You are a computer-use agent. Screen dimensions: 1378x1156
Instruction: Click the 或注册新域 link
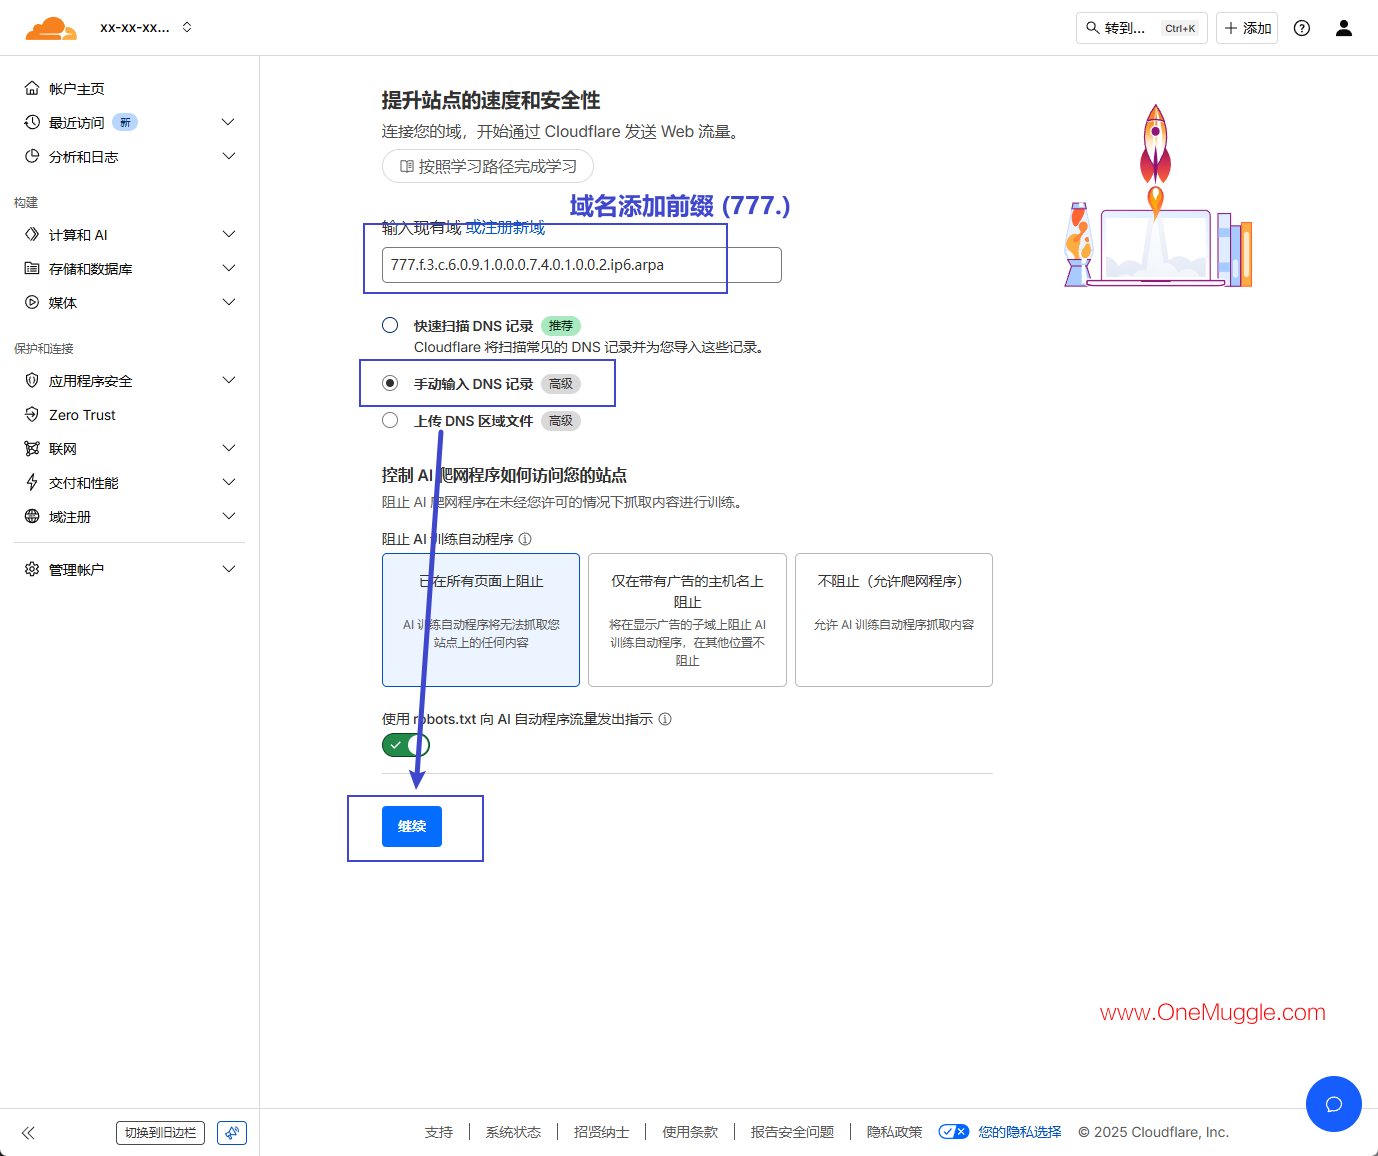click(x=505, y=228)
